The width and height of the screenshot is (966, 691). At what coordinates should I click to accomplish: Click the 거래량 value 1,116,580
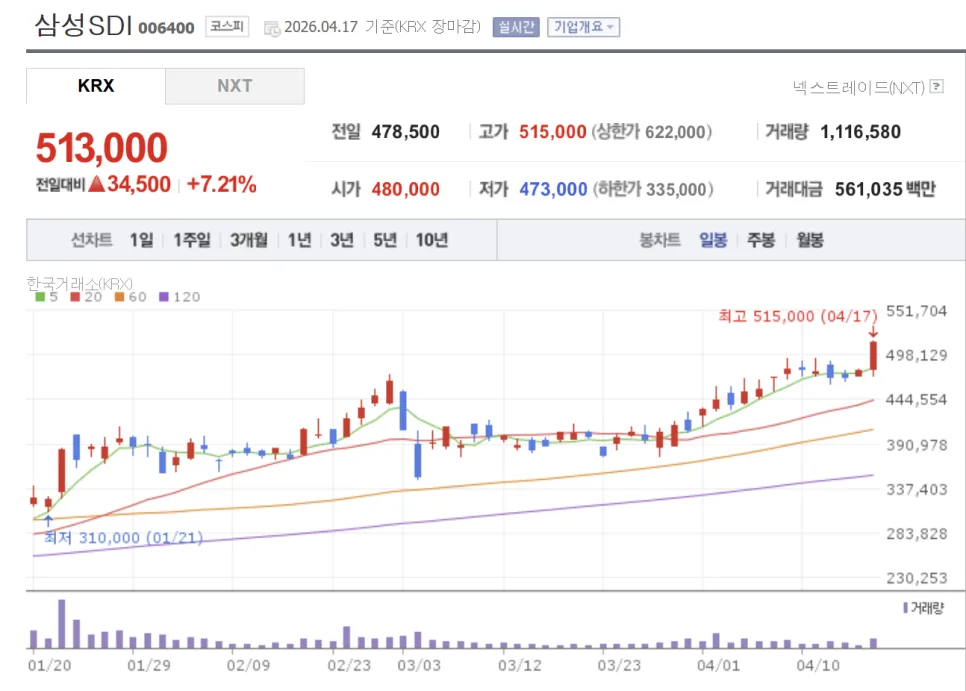click(861, 132)
